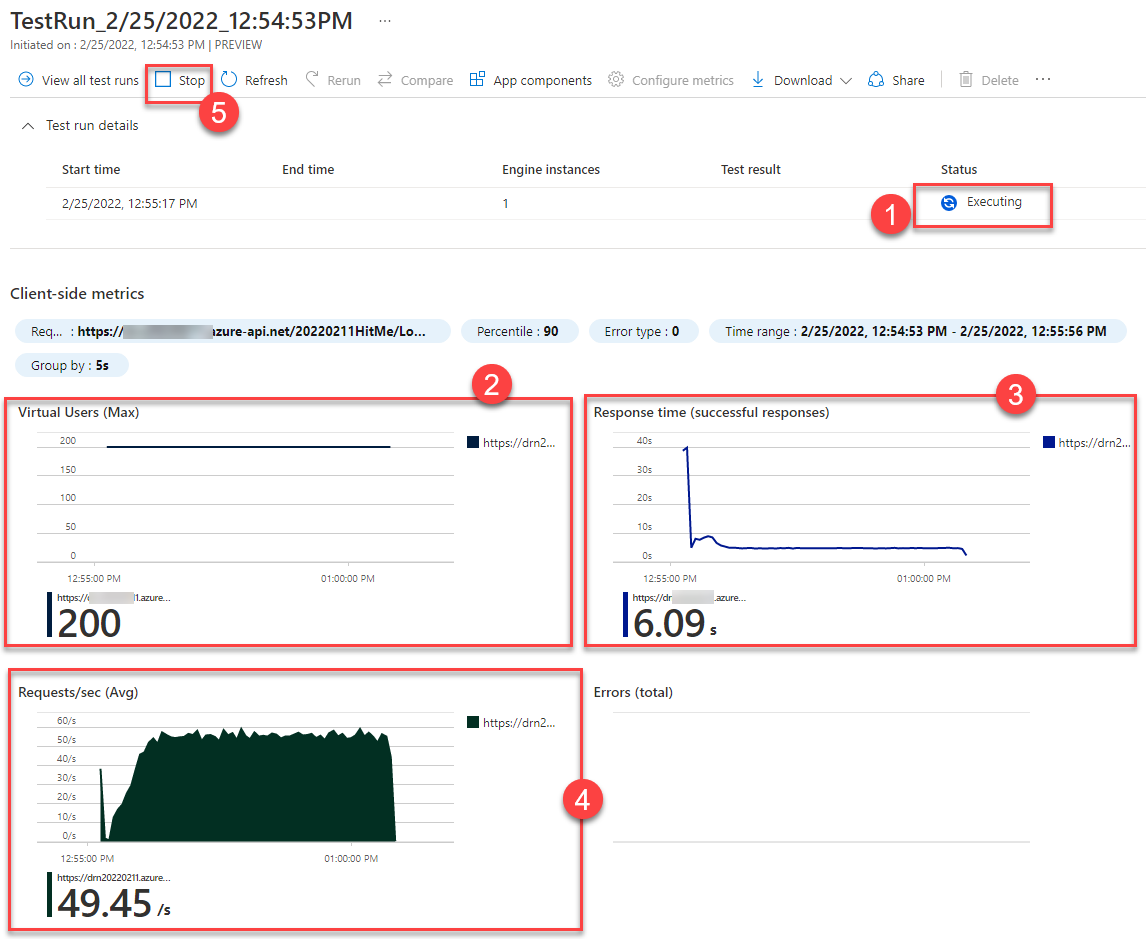Click the Percentile 90 filter pill
Viewport: 1146px width, 939px height.
coord(519,331)
